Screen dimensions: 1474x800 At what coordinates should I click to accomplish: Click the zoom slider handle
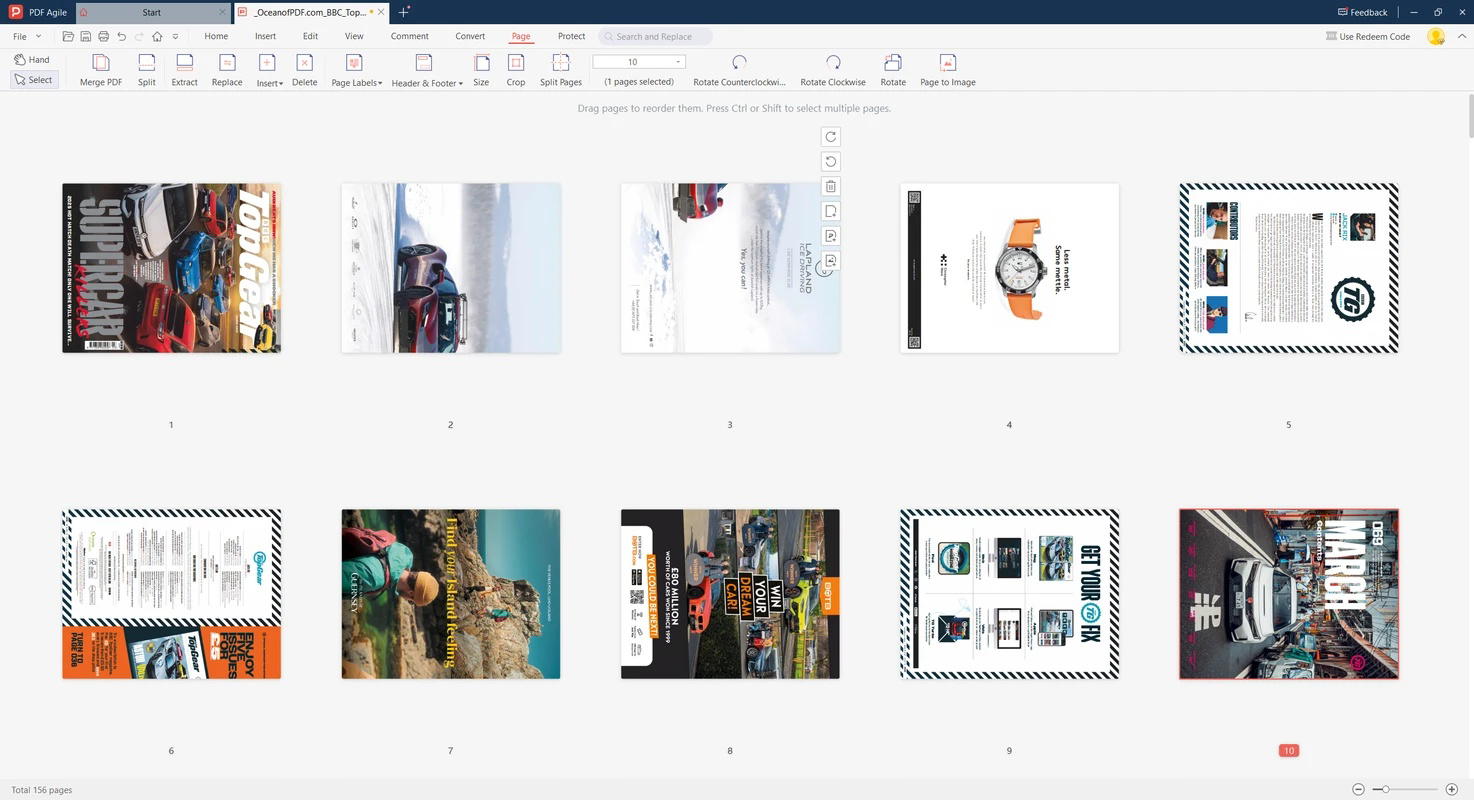pyautogui.click(x=1386, y=789)
